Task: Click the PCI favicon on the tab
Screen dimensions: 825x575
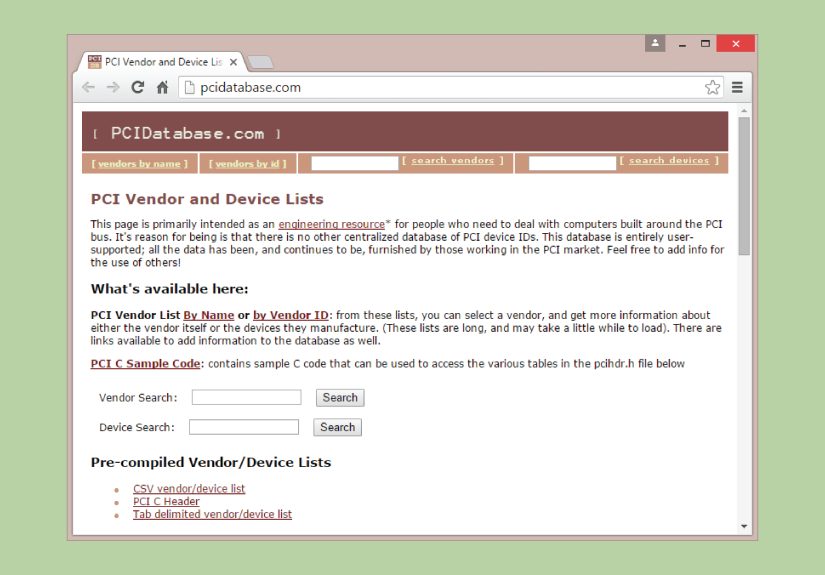Action: coord(95,62)
